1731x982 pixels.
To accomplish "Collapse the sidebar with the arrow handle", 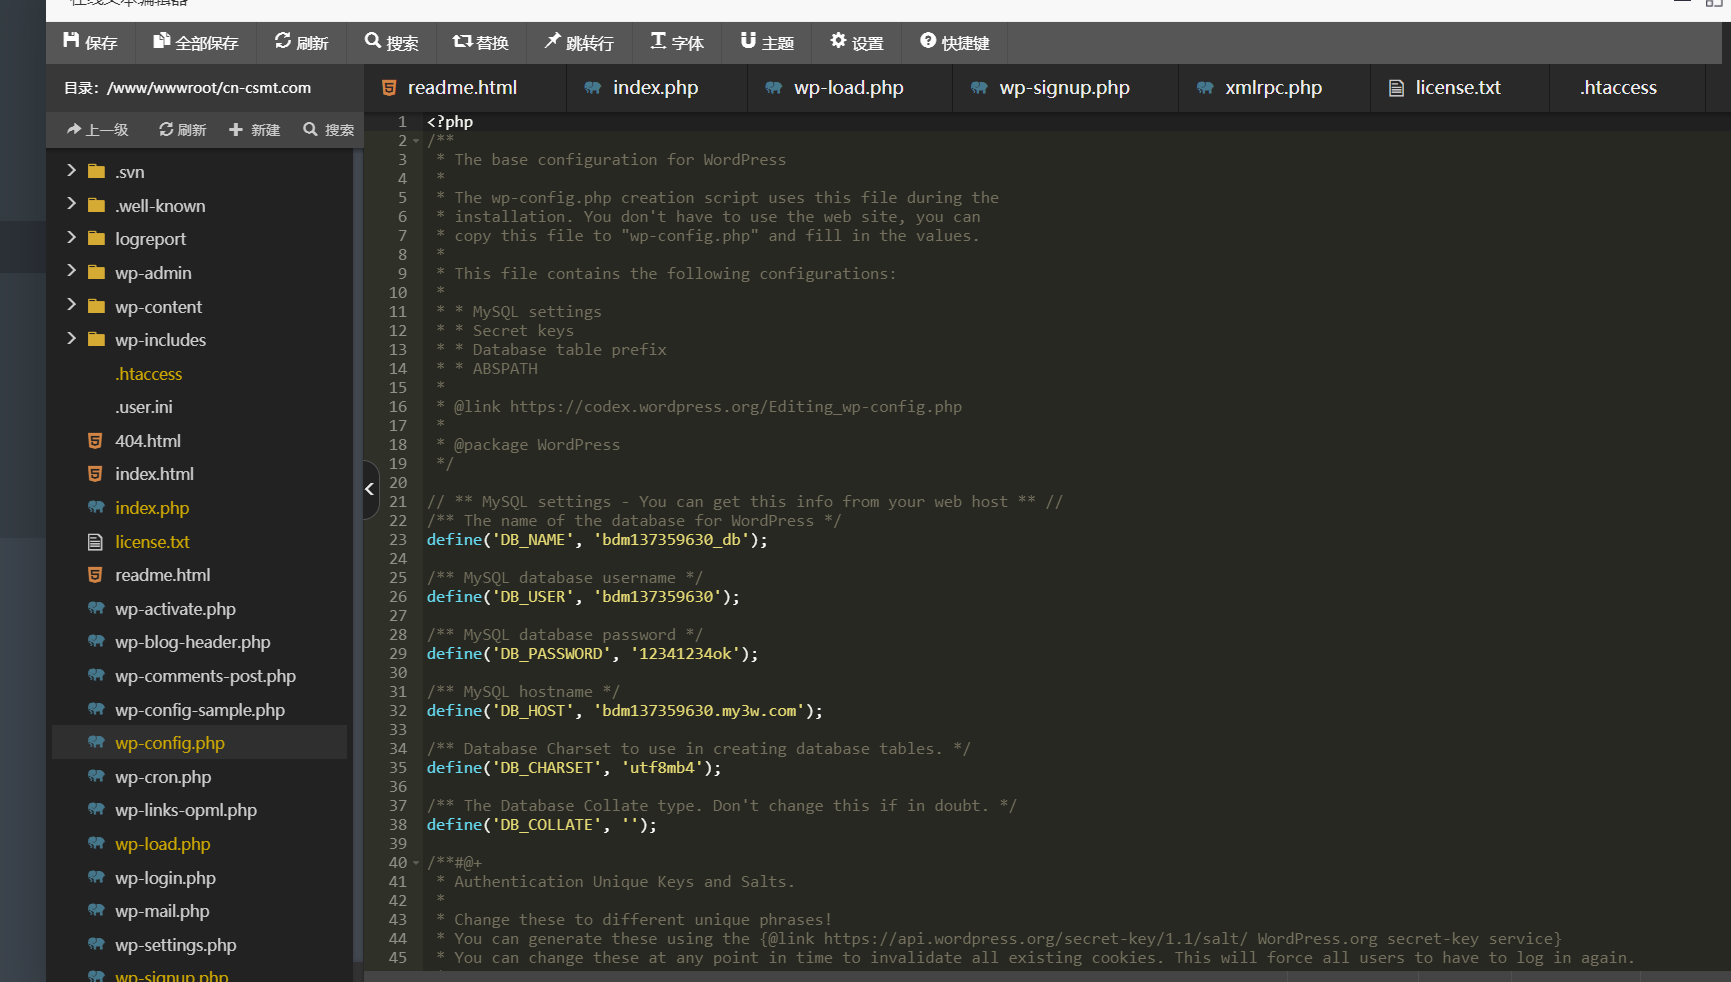I will click(x=370, y=489).
